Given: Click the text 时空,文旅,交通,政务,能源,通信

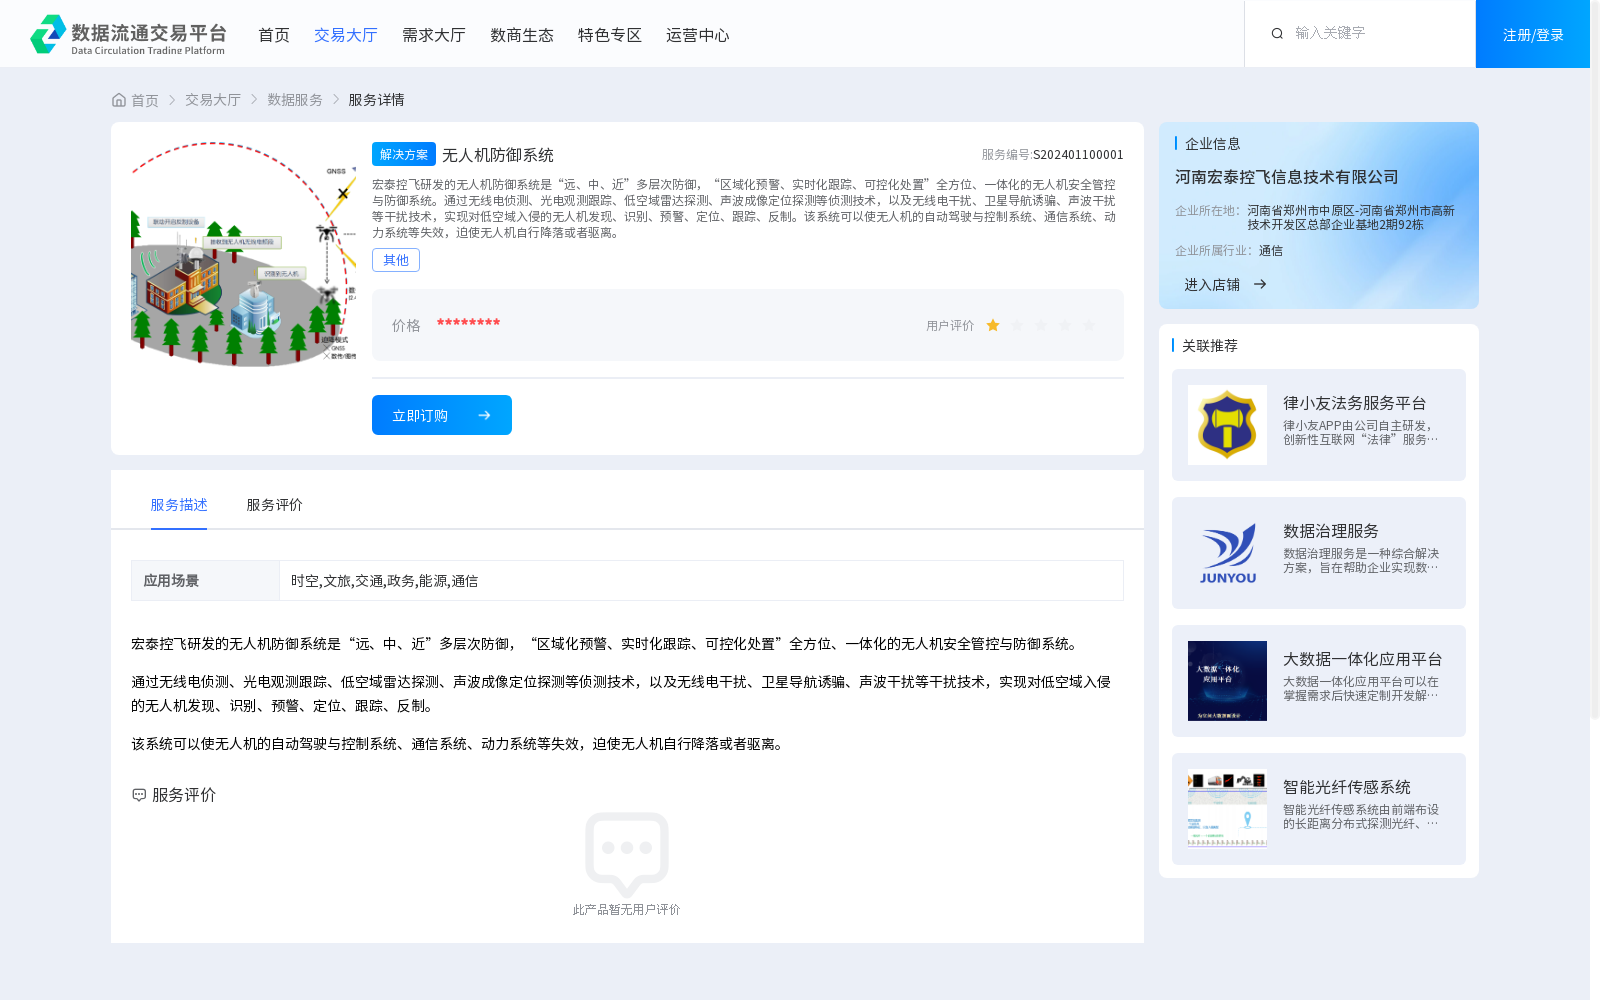Looking at the screenshot, I should [385, 581].
